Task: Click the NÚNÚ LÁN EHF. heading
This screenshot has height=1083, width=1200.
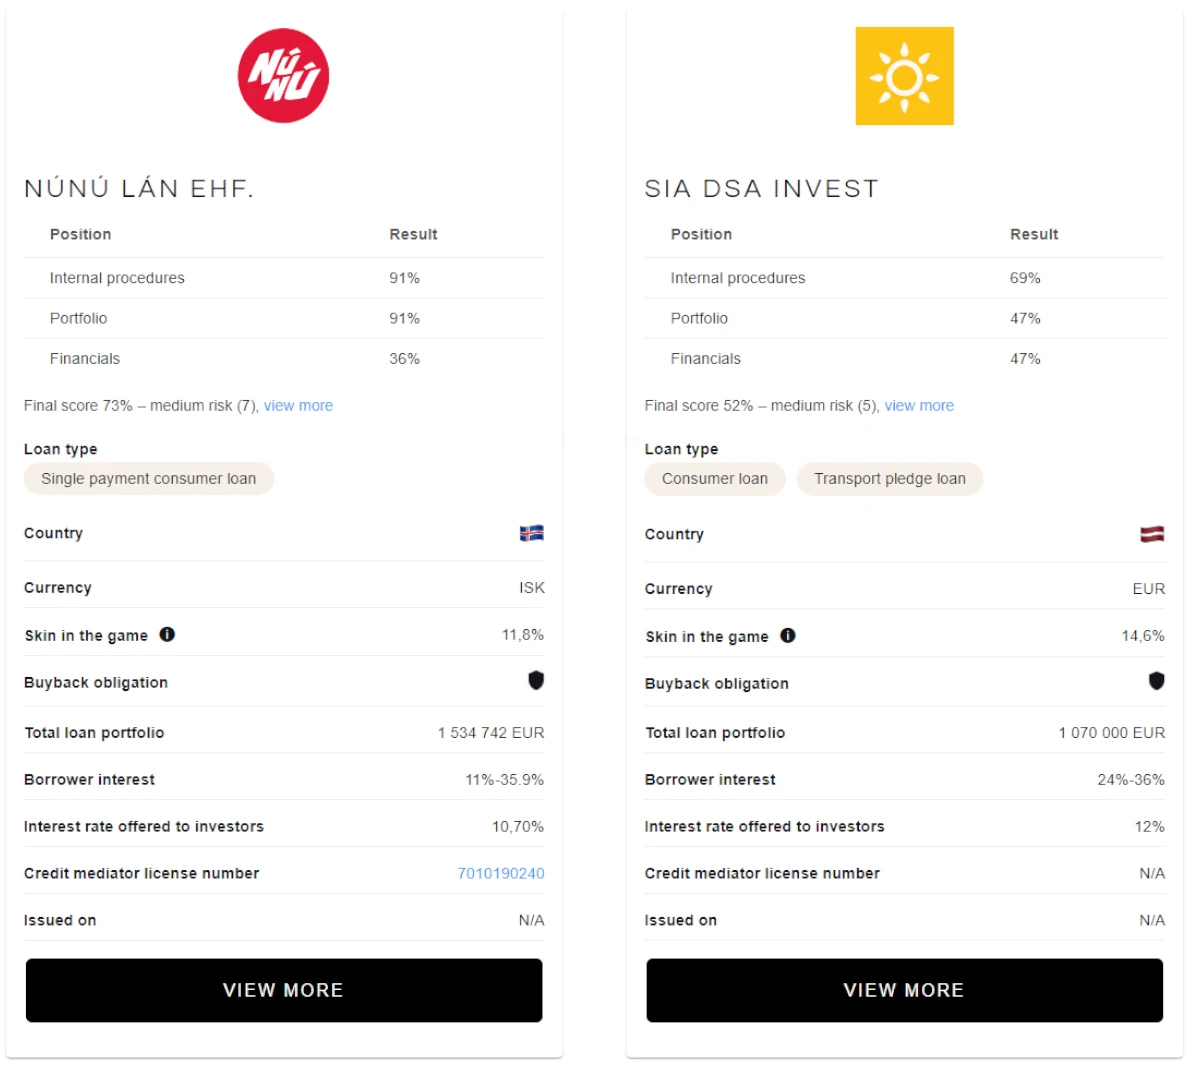Action: point(139,188)
